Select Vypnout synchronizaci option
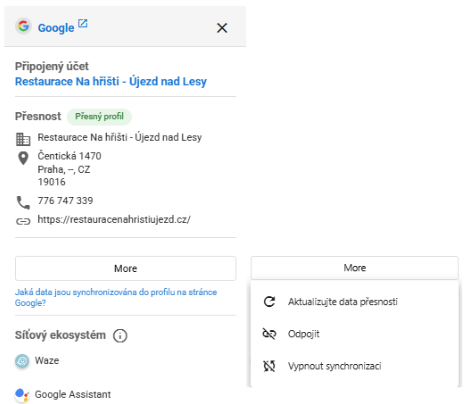473x404 pixels. coord(355,366)
